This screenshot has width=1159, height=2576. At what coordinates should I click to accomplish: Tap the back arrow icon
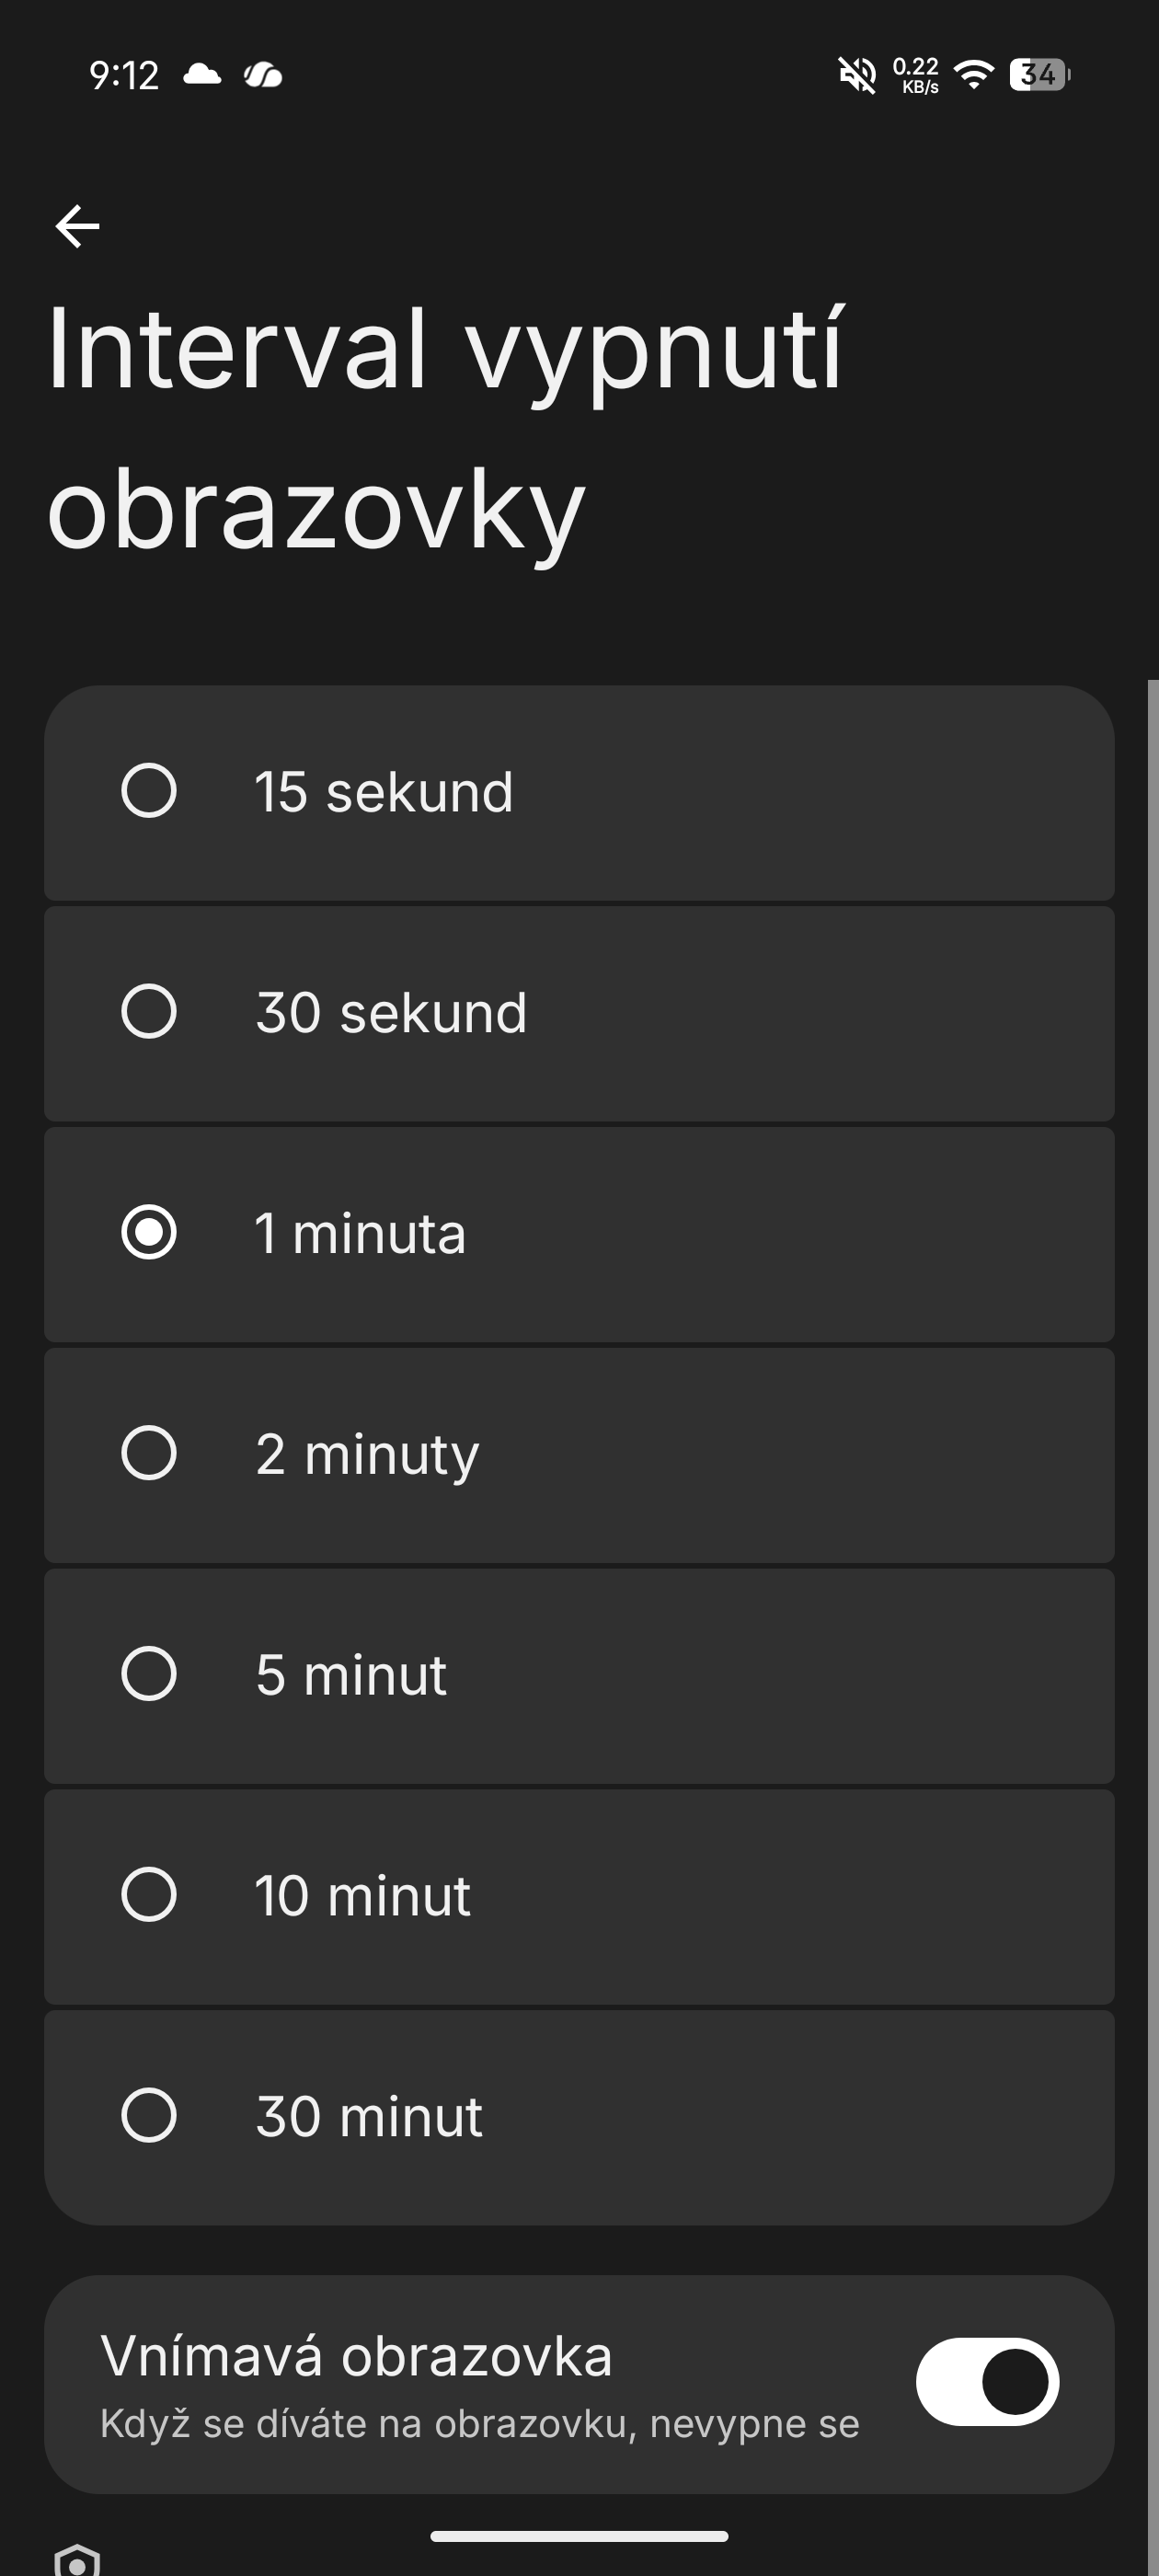tap(77, 226)
